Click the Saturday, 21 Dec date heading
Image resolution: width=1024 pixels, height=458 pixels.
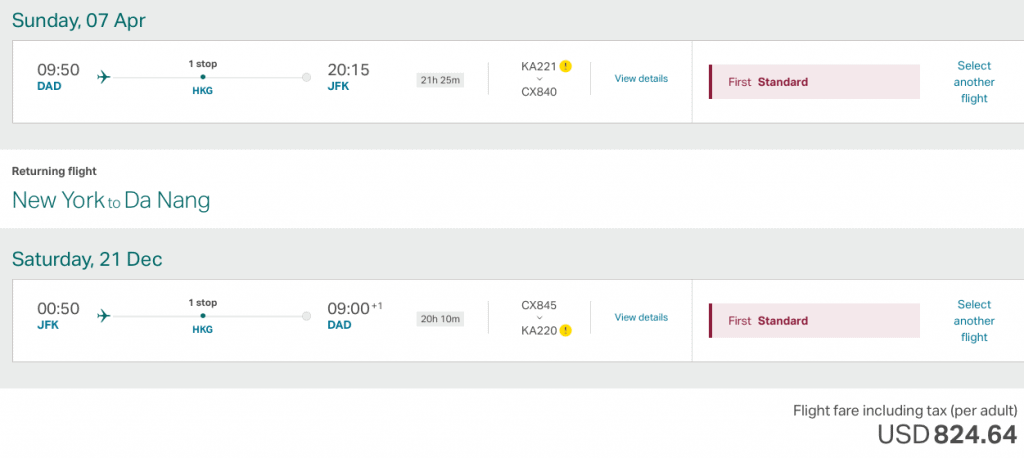coord(87,259)
